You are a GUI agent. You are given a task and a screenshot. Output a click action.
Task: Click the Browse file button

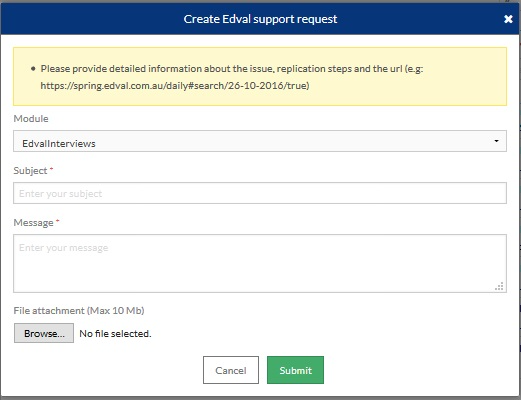point(44,333)
